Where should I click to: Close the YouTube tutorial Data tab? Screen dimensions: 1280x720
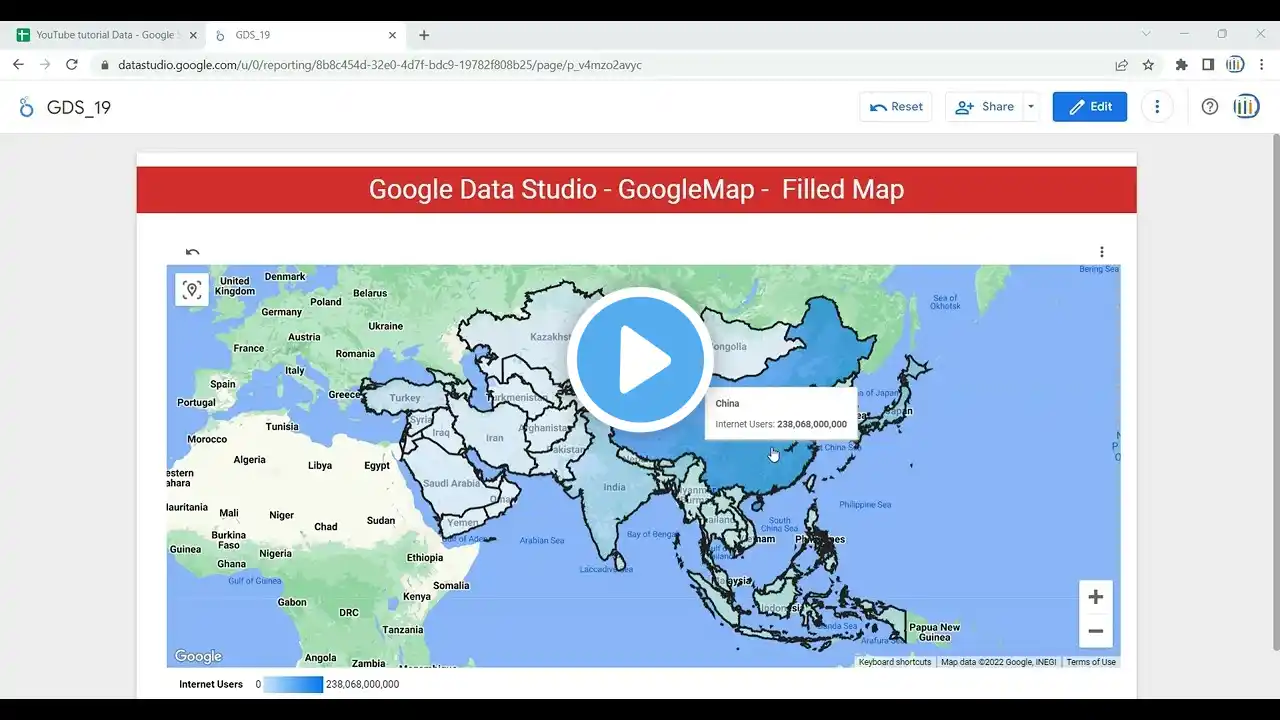(x=193, y=35)
